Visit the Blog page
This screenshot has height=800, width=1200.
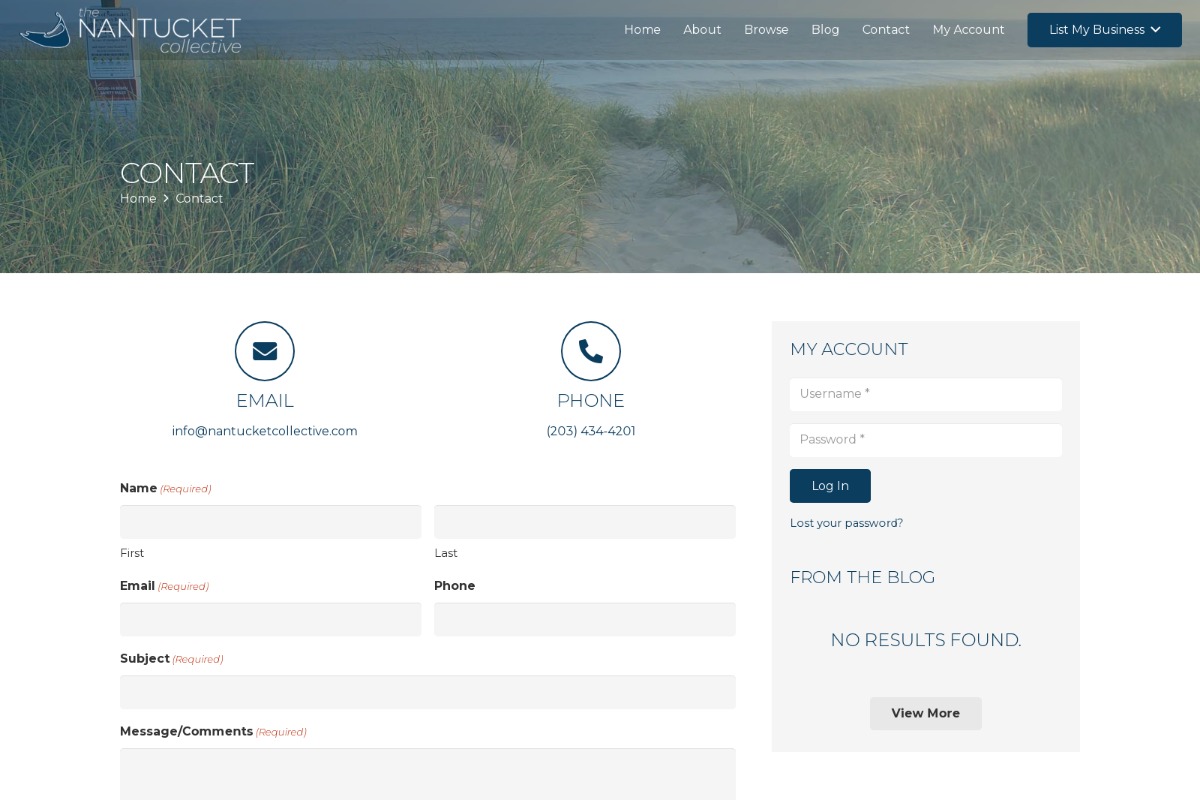pyautogui.click(x=825, y=30)
